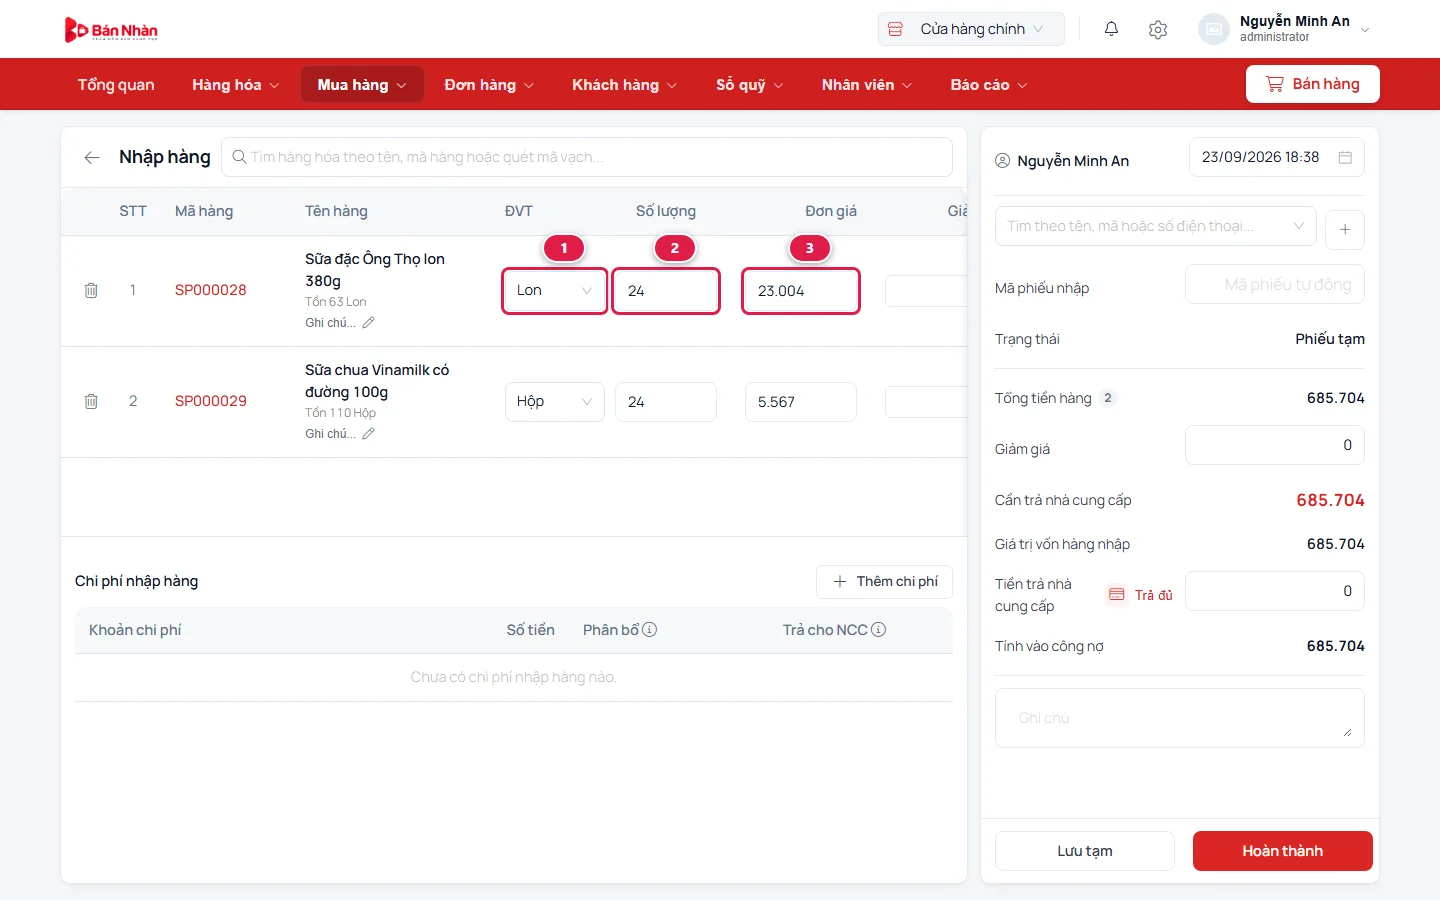Open the Cửa hàng chính store selector
The height and width of the screenshot is (900, 1440).
971,29
